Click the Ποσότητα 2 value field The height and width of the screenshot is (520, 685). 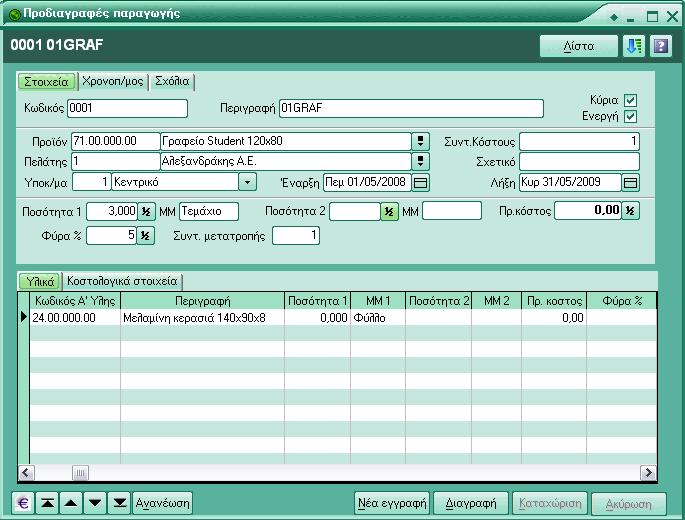[355, 212]
